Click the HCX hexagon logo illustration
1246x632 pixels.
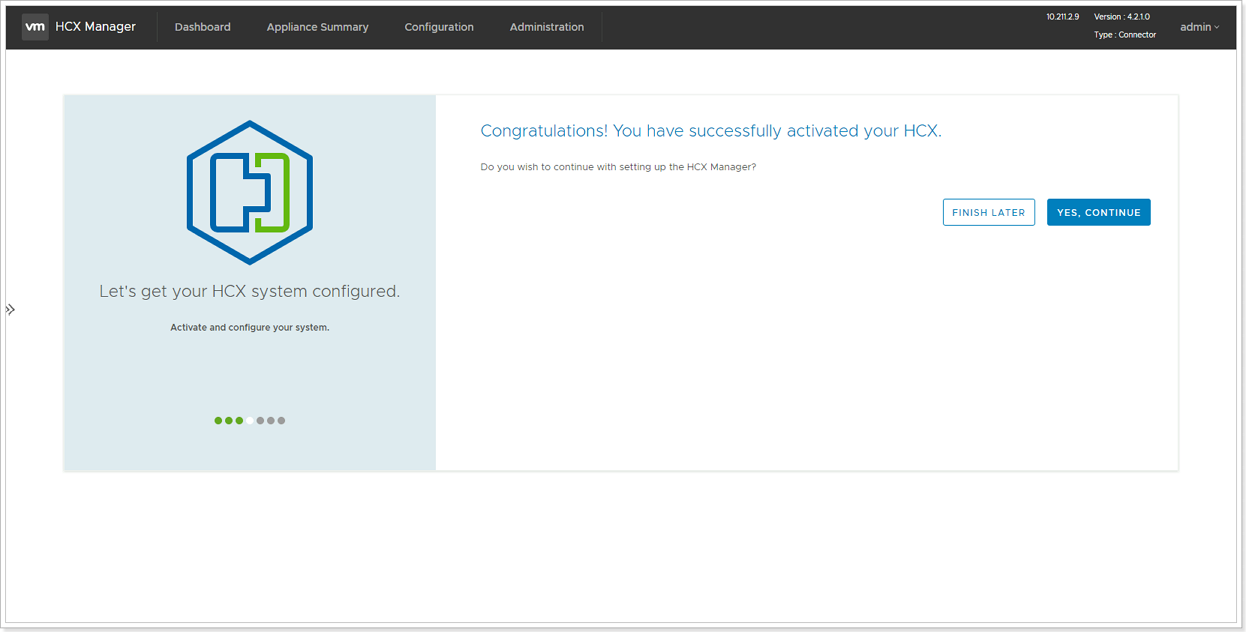[249, 190]
